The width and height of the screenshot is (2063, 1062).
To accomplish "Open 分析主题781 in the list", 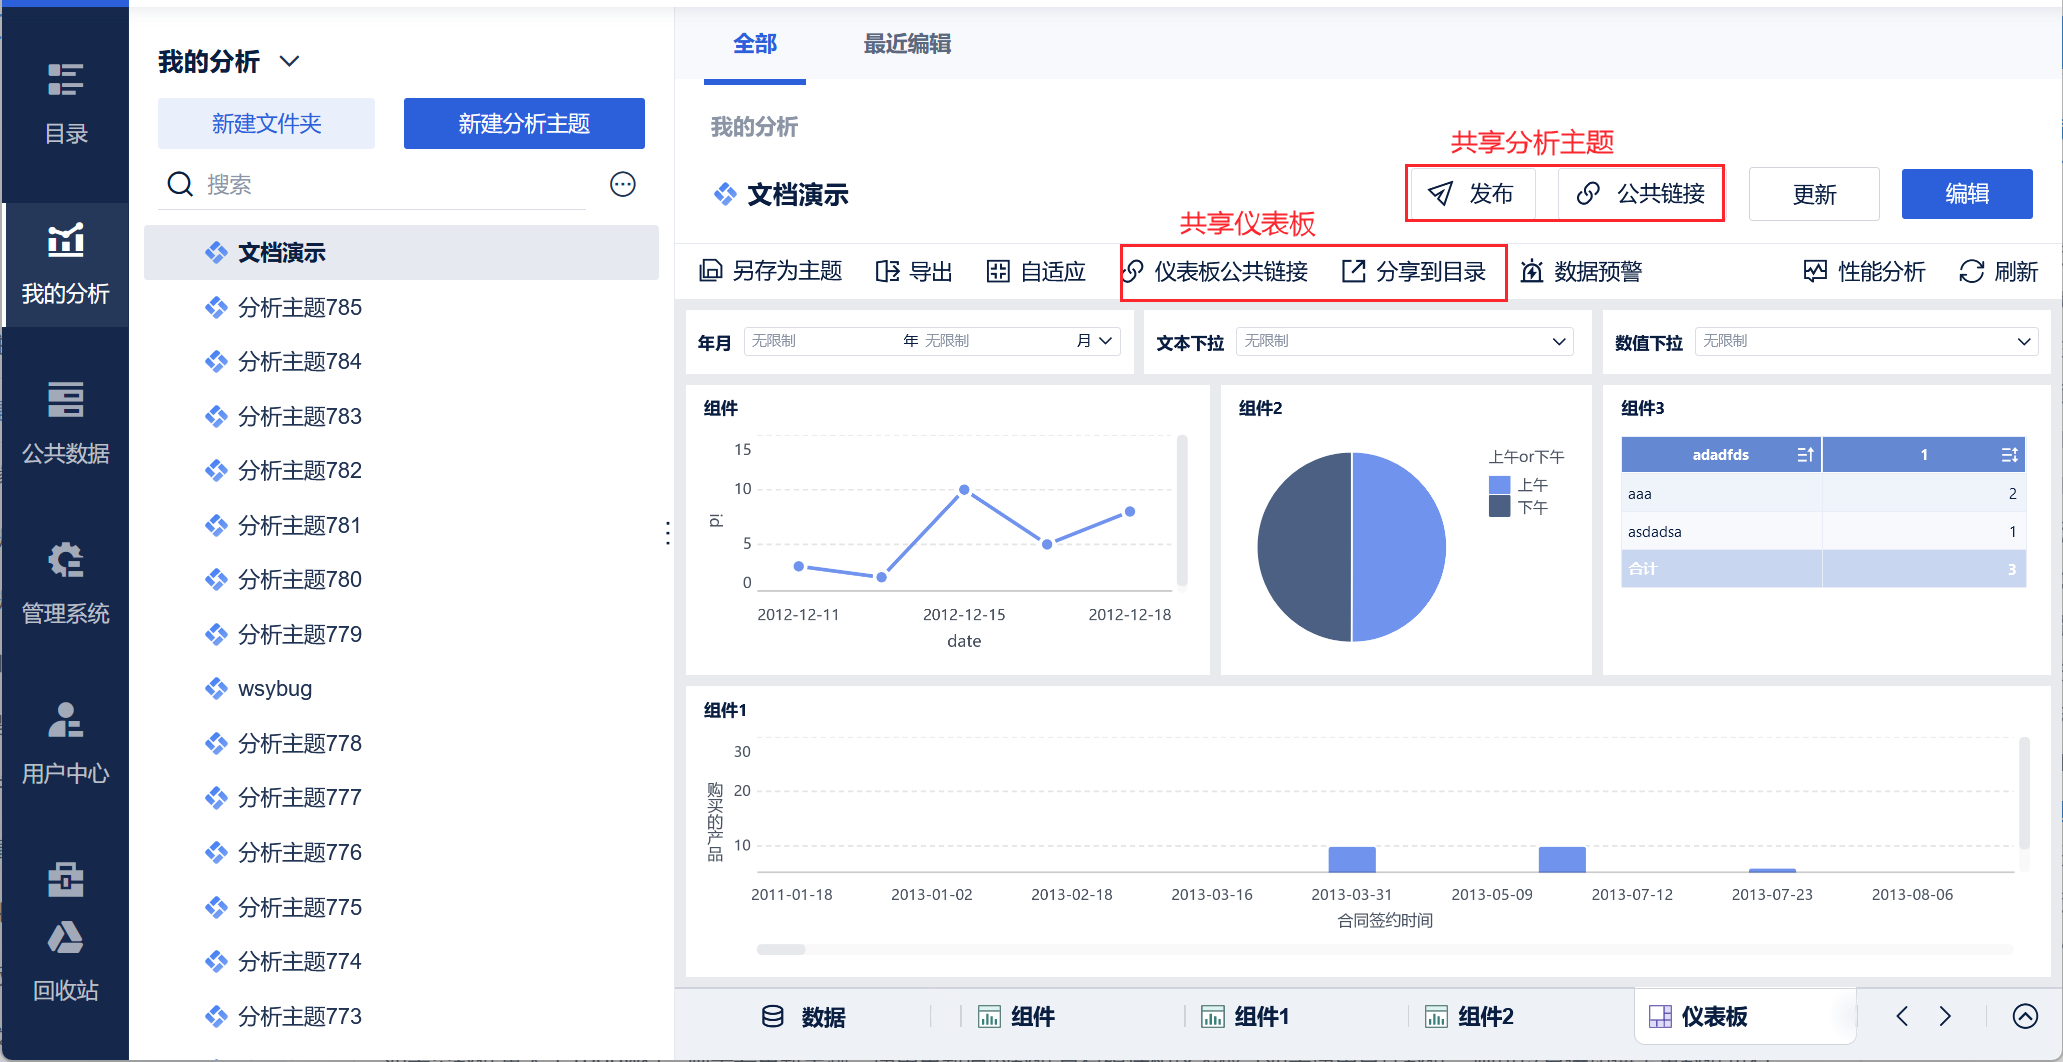I will pos(401,525).
